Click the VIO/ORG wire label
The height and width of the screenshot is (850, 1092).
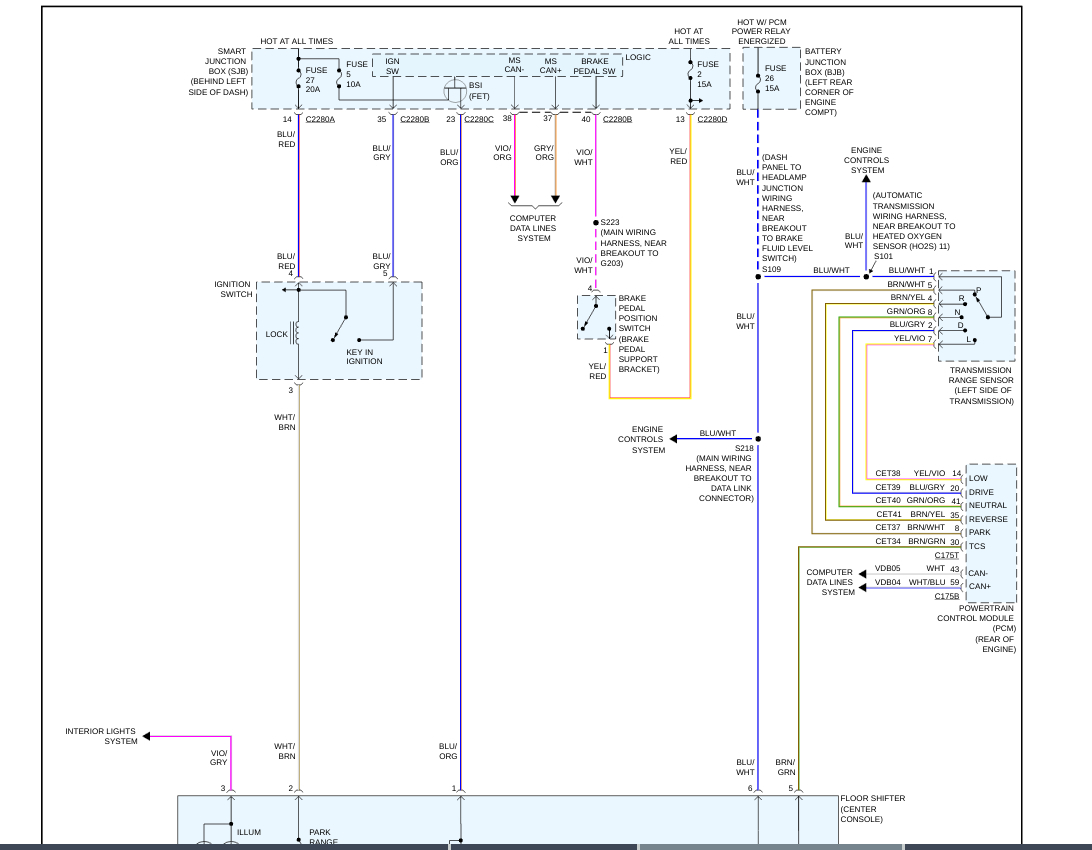[502, 152]
